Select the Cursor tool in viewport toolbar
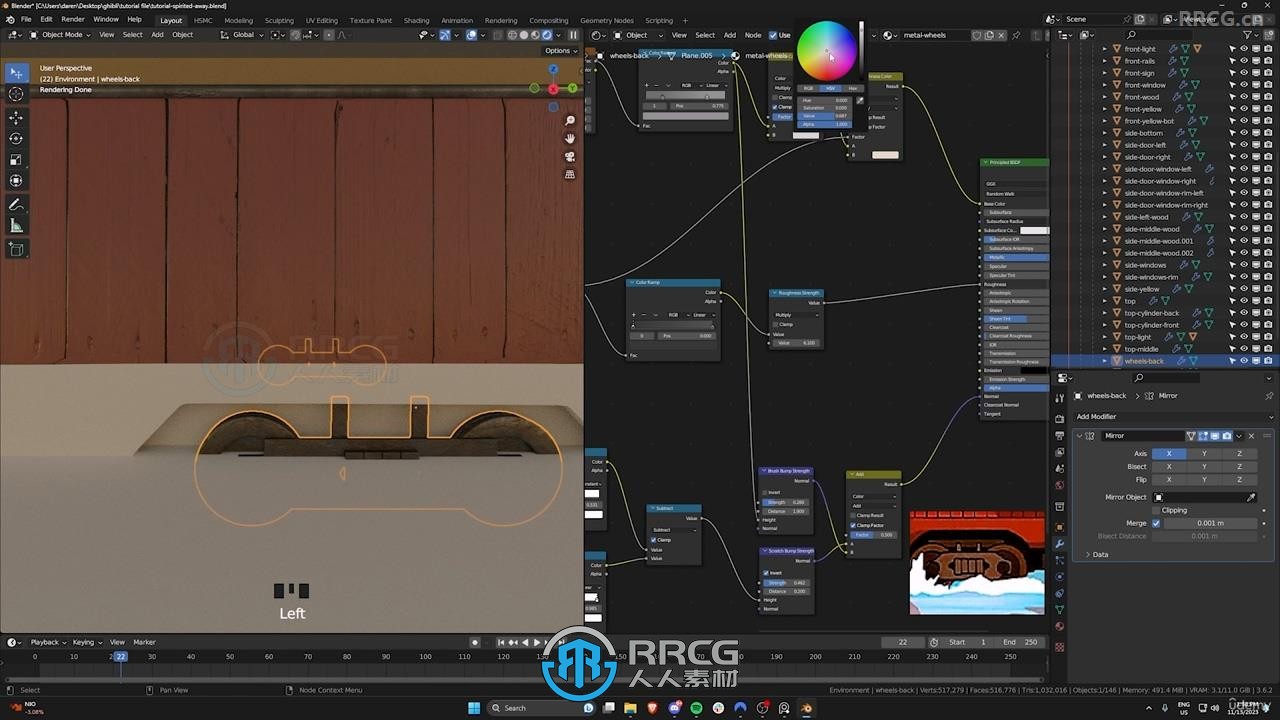 click(x=16, y=94)
